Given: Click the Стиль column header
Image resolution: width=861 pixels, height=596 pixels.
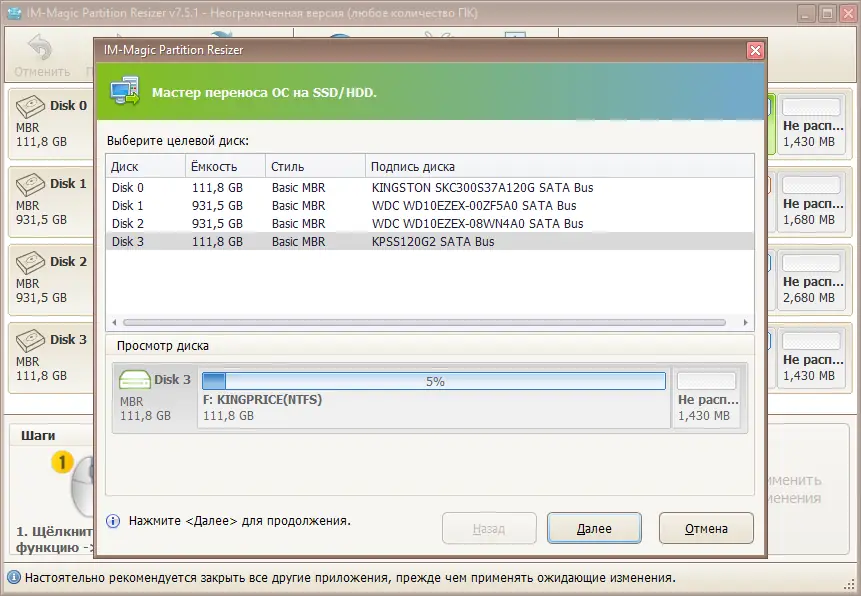Looking at the screenshot, I should tap(315, 166).
